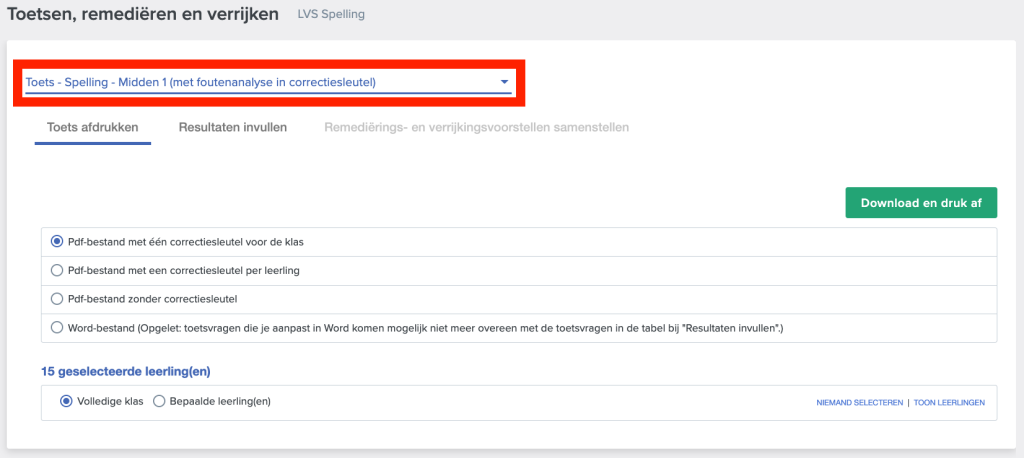Select the Volledige klas radio button
Viewport: 1024px width, 458px height.
click(66, 401)
